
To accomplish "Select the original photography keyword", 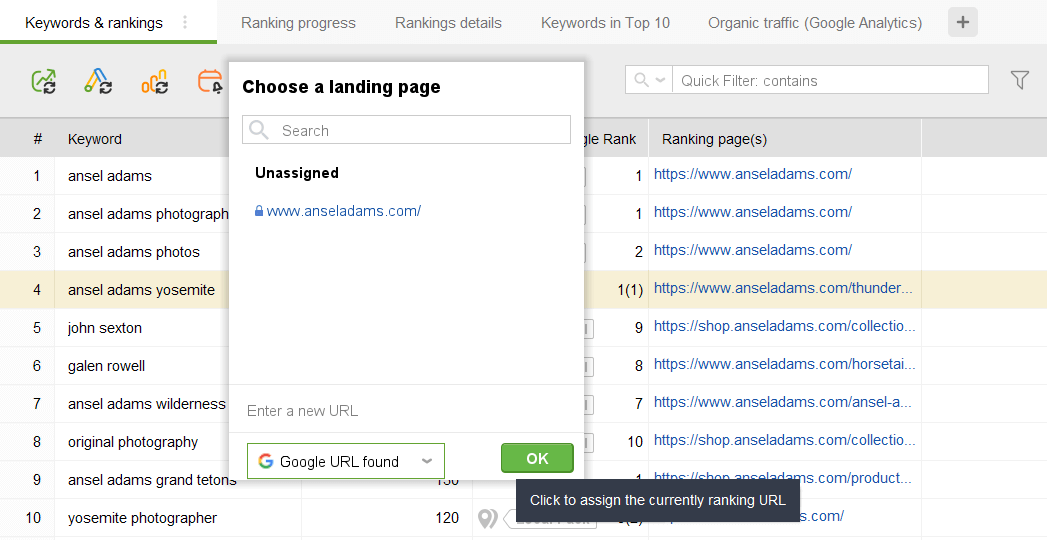I will coord(133,443).
